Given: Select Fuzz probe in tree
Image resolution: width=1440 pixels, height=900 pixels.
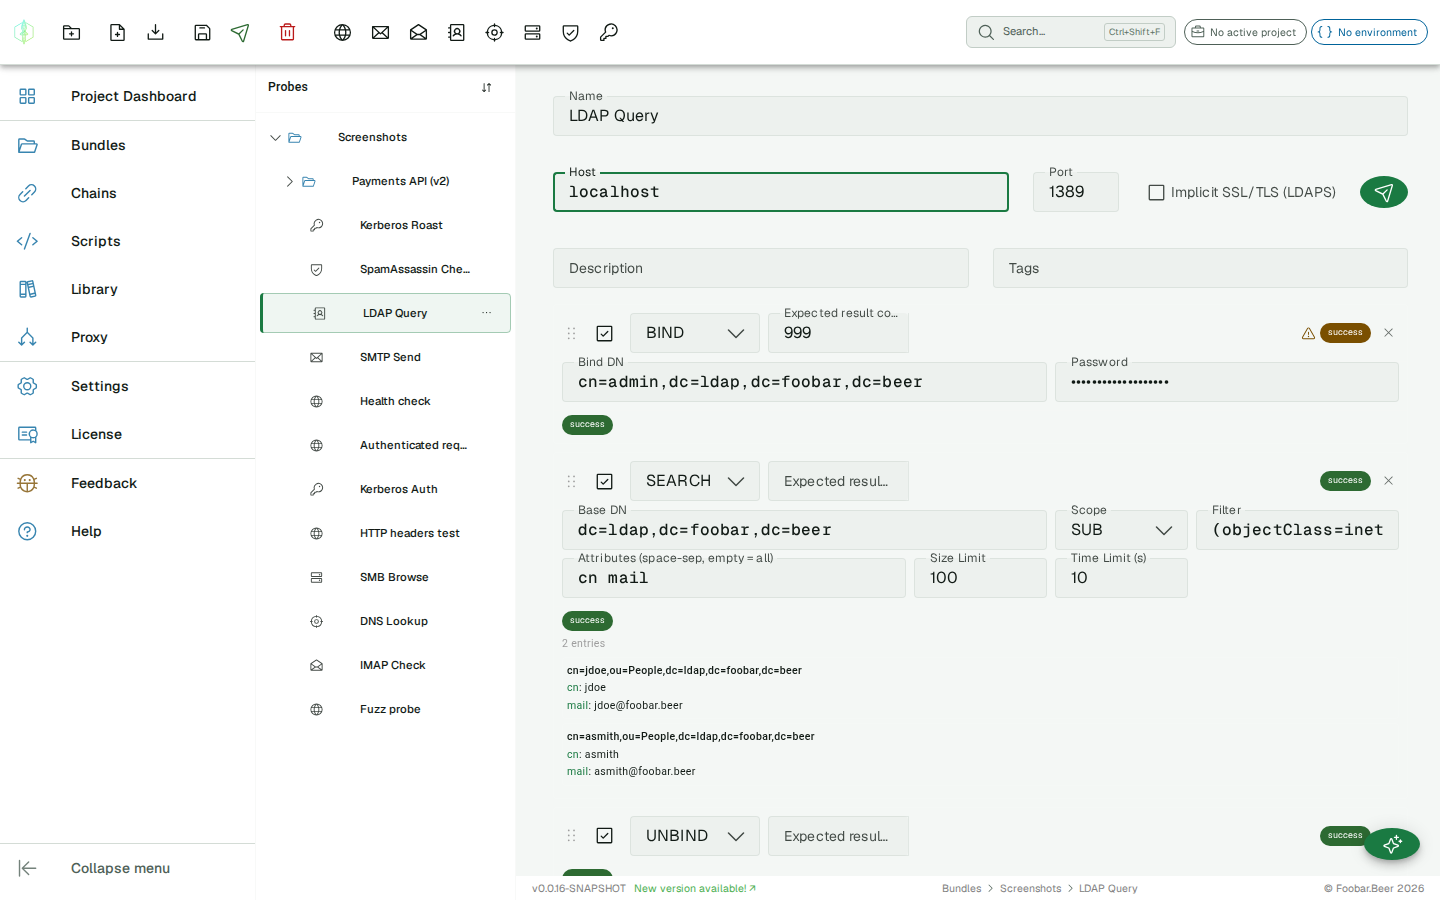Looking at the screenshot, I should click(385, 709).
